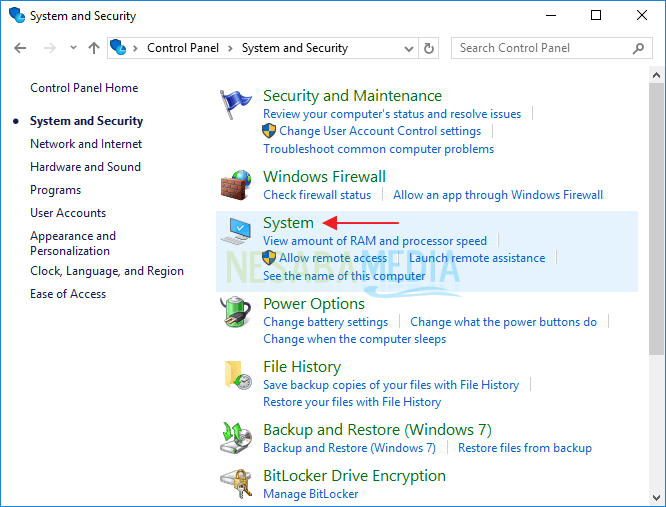Click Restore files from backup link
The image size is (666, 507).
[525, 448]
